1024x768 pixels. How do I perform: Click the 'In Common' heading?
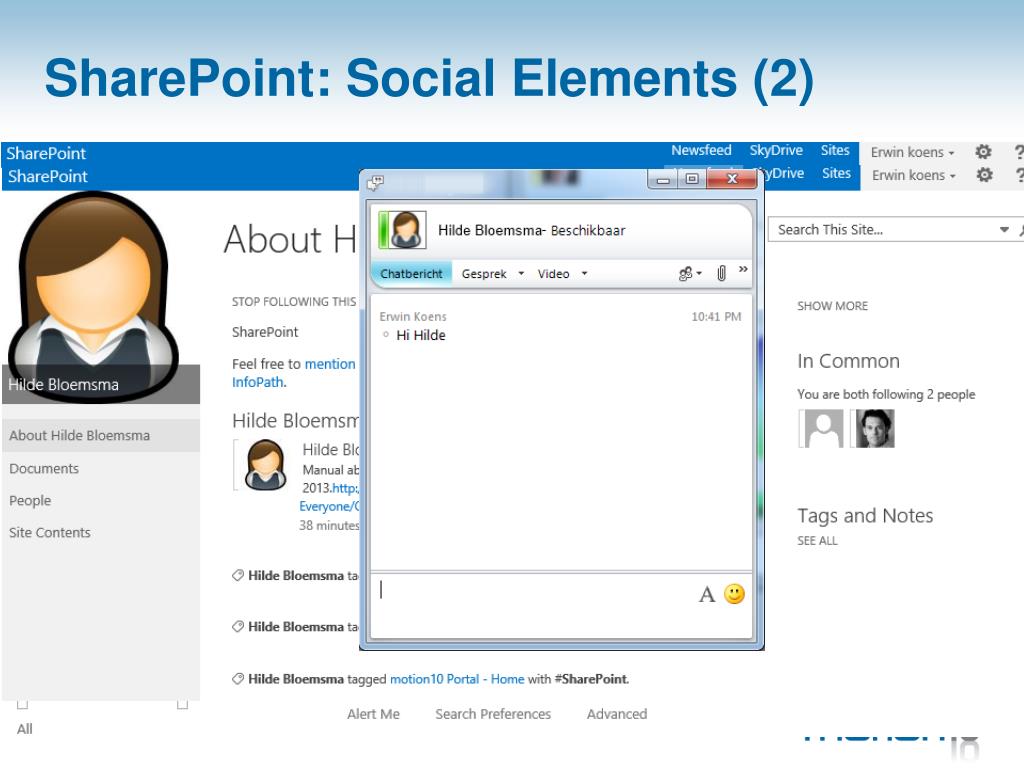click(848, 361)
